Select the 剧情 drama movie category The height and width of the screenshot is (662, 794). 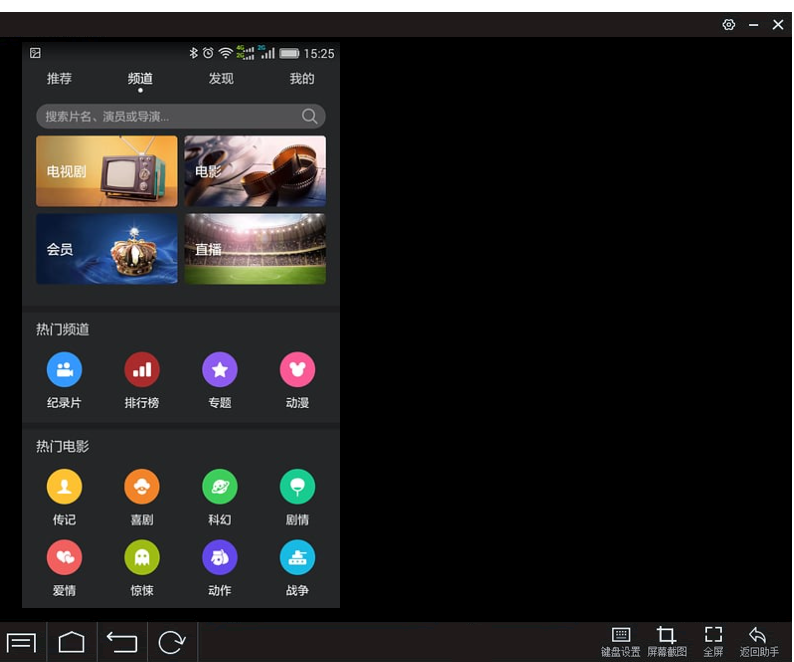coord(297,486)
